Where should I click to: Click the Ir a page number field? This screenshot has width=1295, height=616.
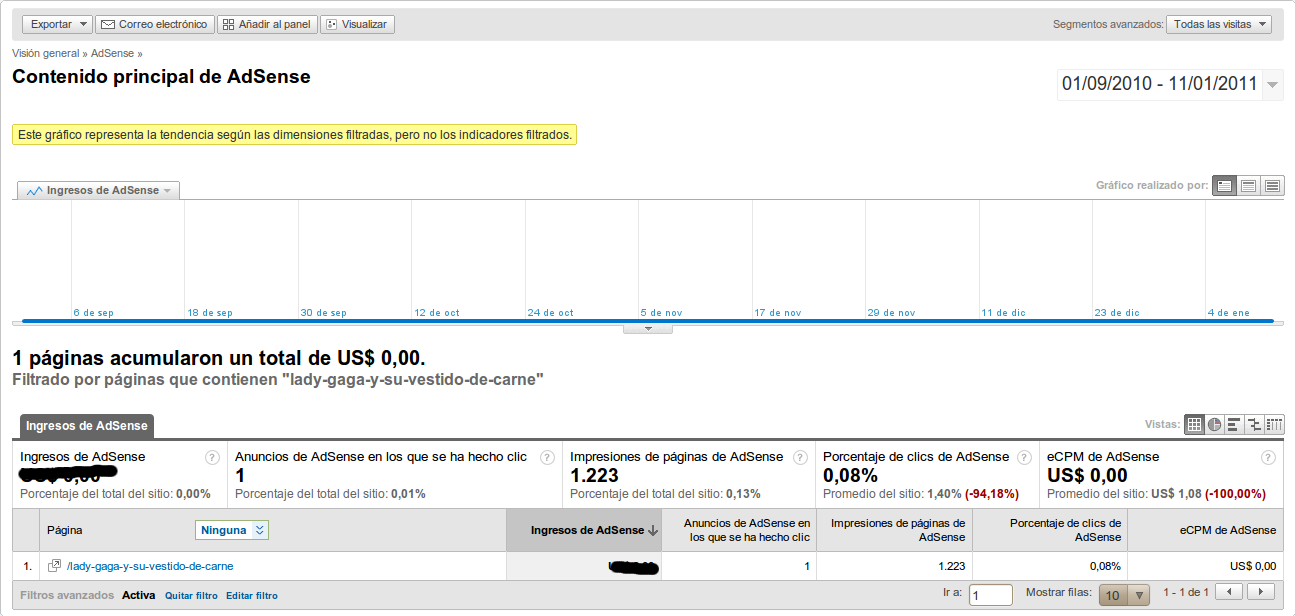990,596
